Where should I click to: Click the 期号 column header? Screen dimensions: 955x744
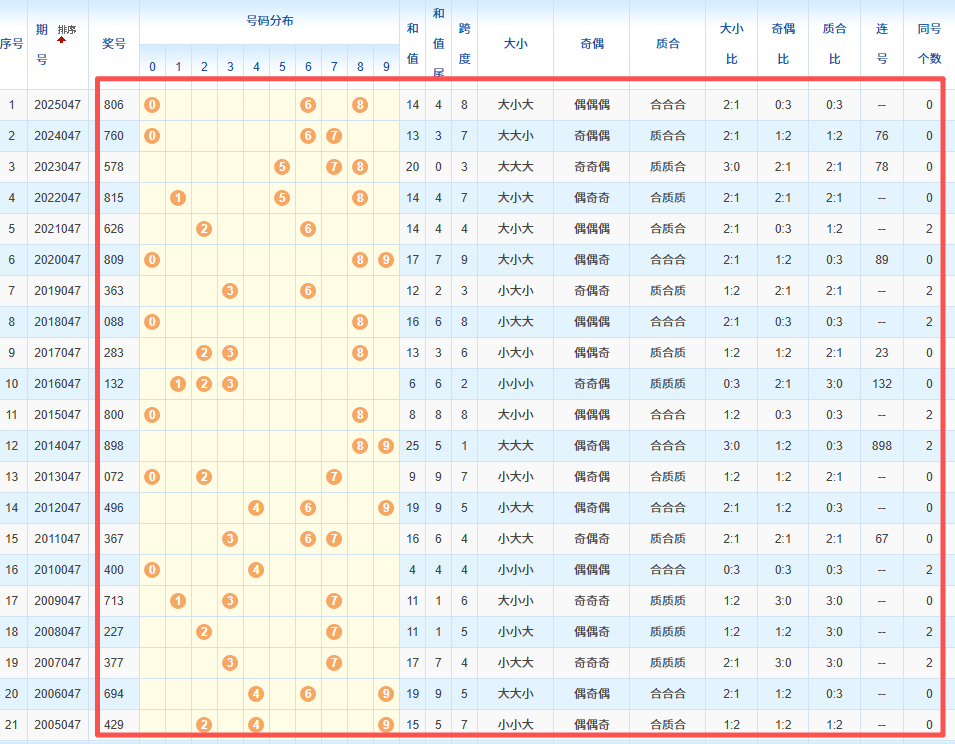pyautogui.click(x=41, y=44)
